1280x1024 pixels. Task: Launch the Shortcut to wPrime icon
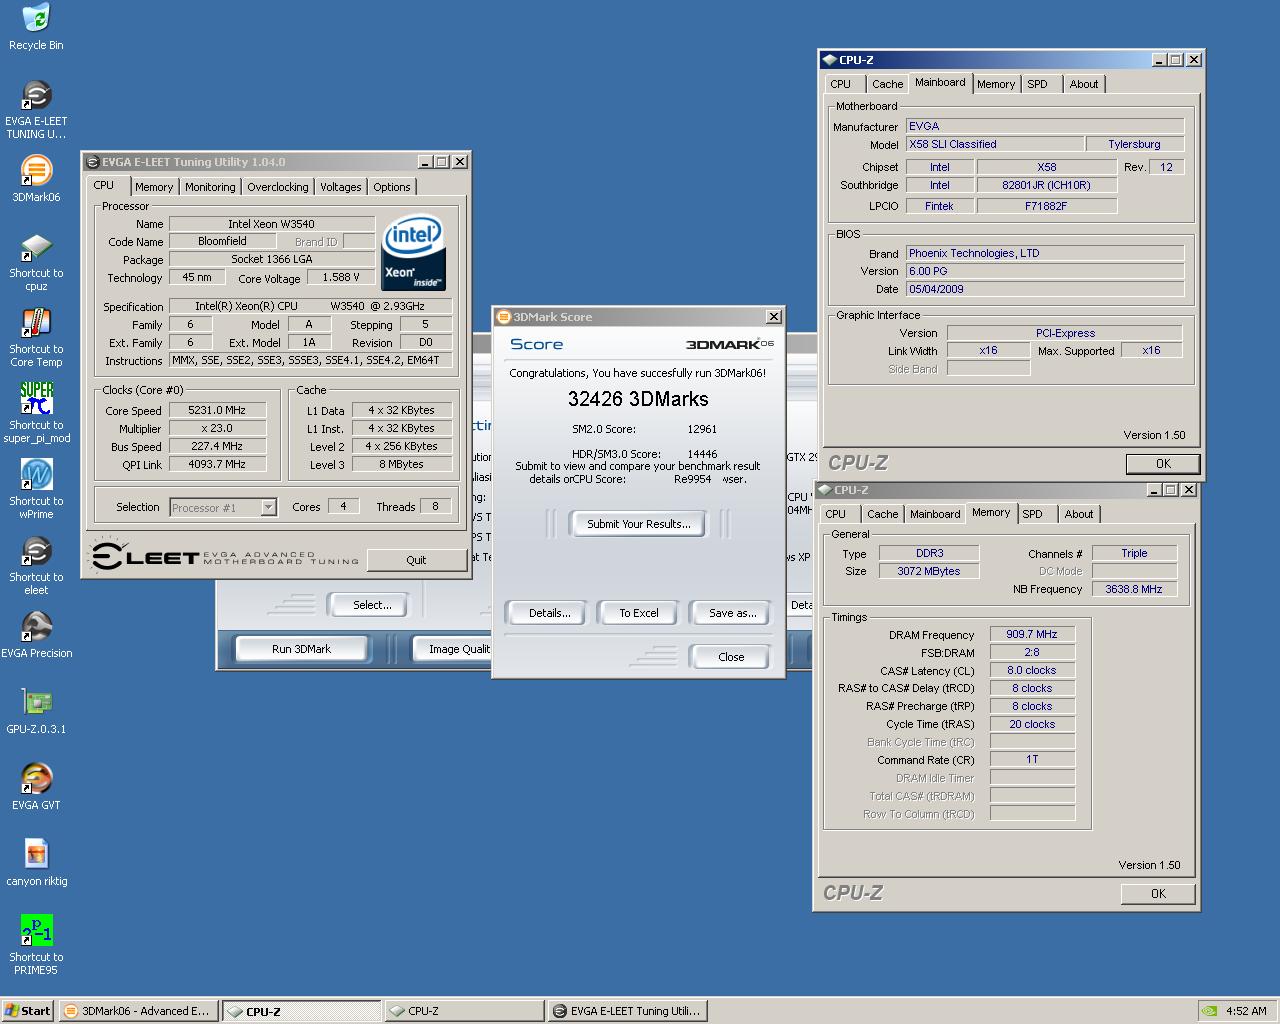[36, 490]
